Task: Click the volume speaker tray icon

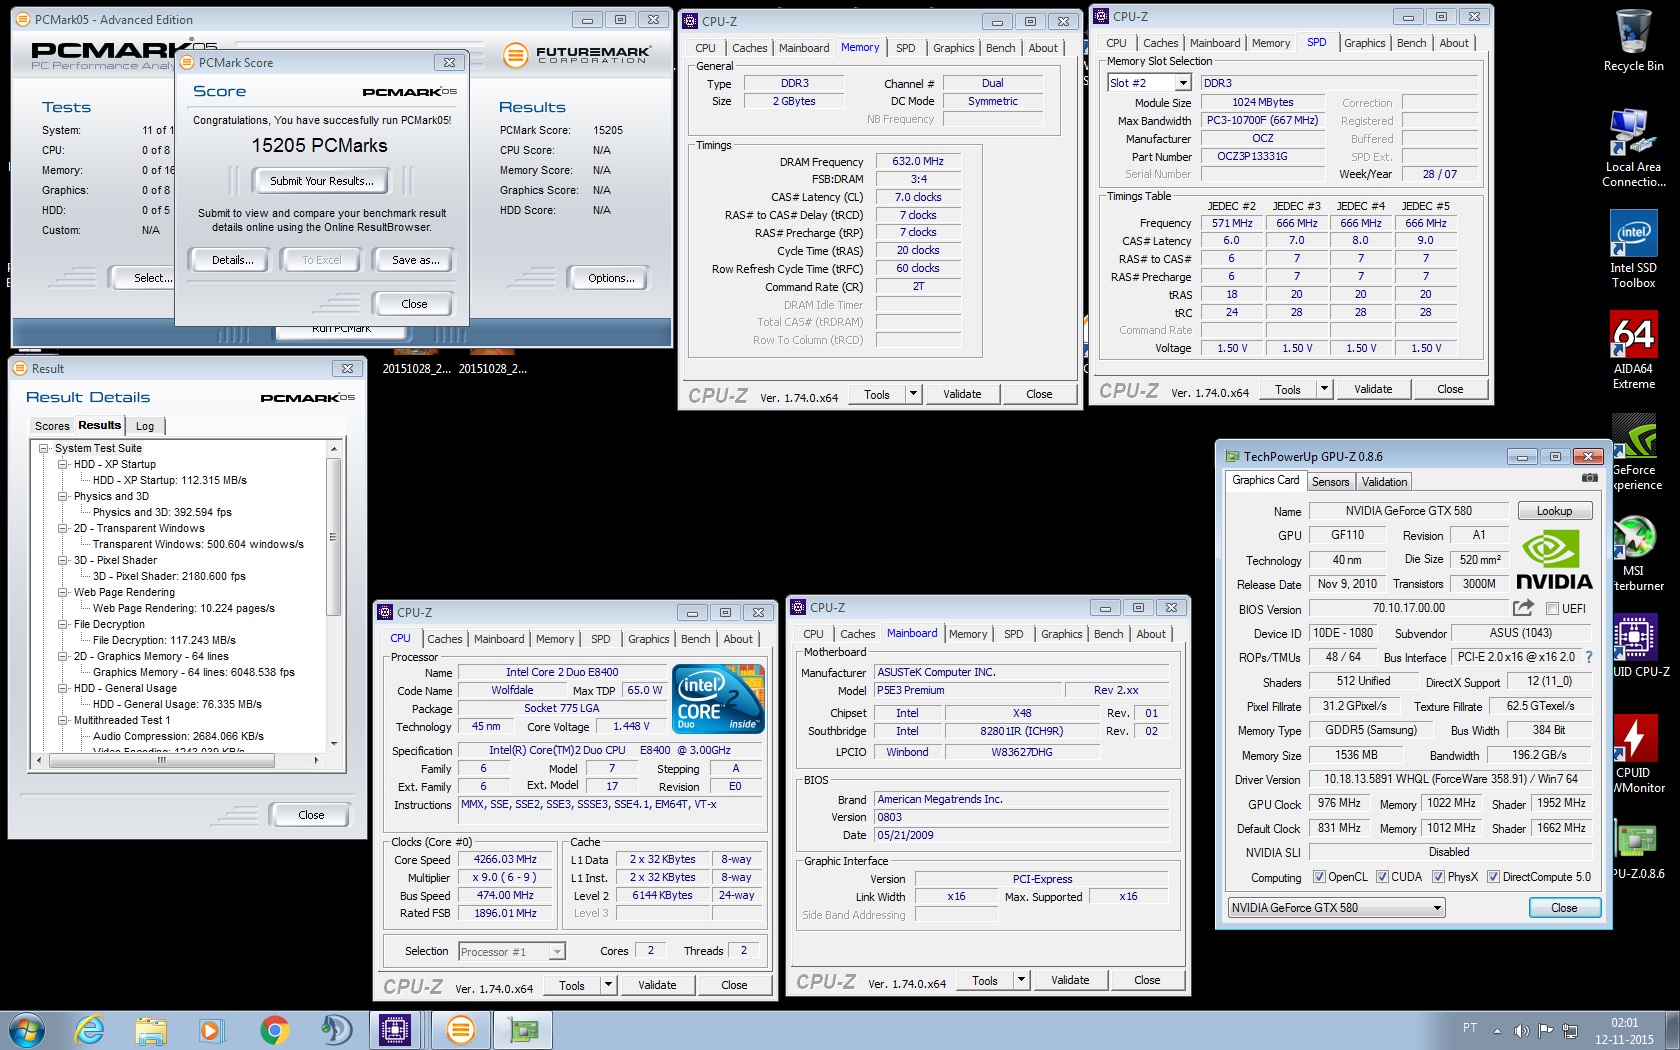Action: click(x=1521, y=1030)
